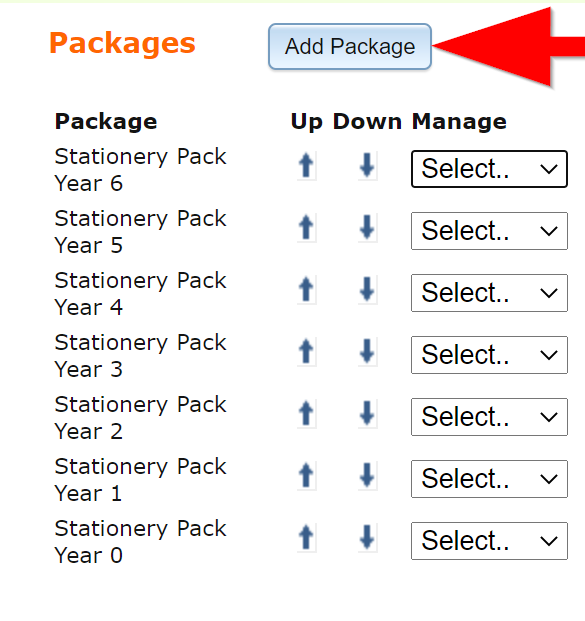Move Stationery Pack Year 6 up
Image resolution: width=585 pixels, height=621 pixels.
coord(307,166)
